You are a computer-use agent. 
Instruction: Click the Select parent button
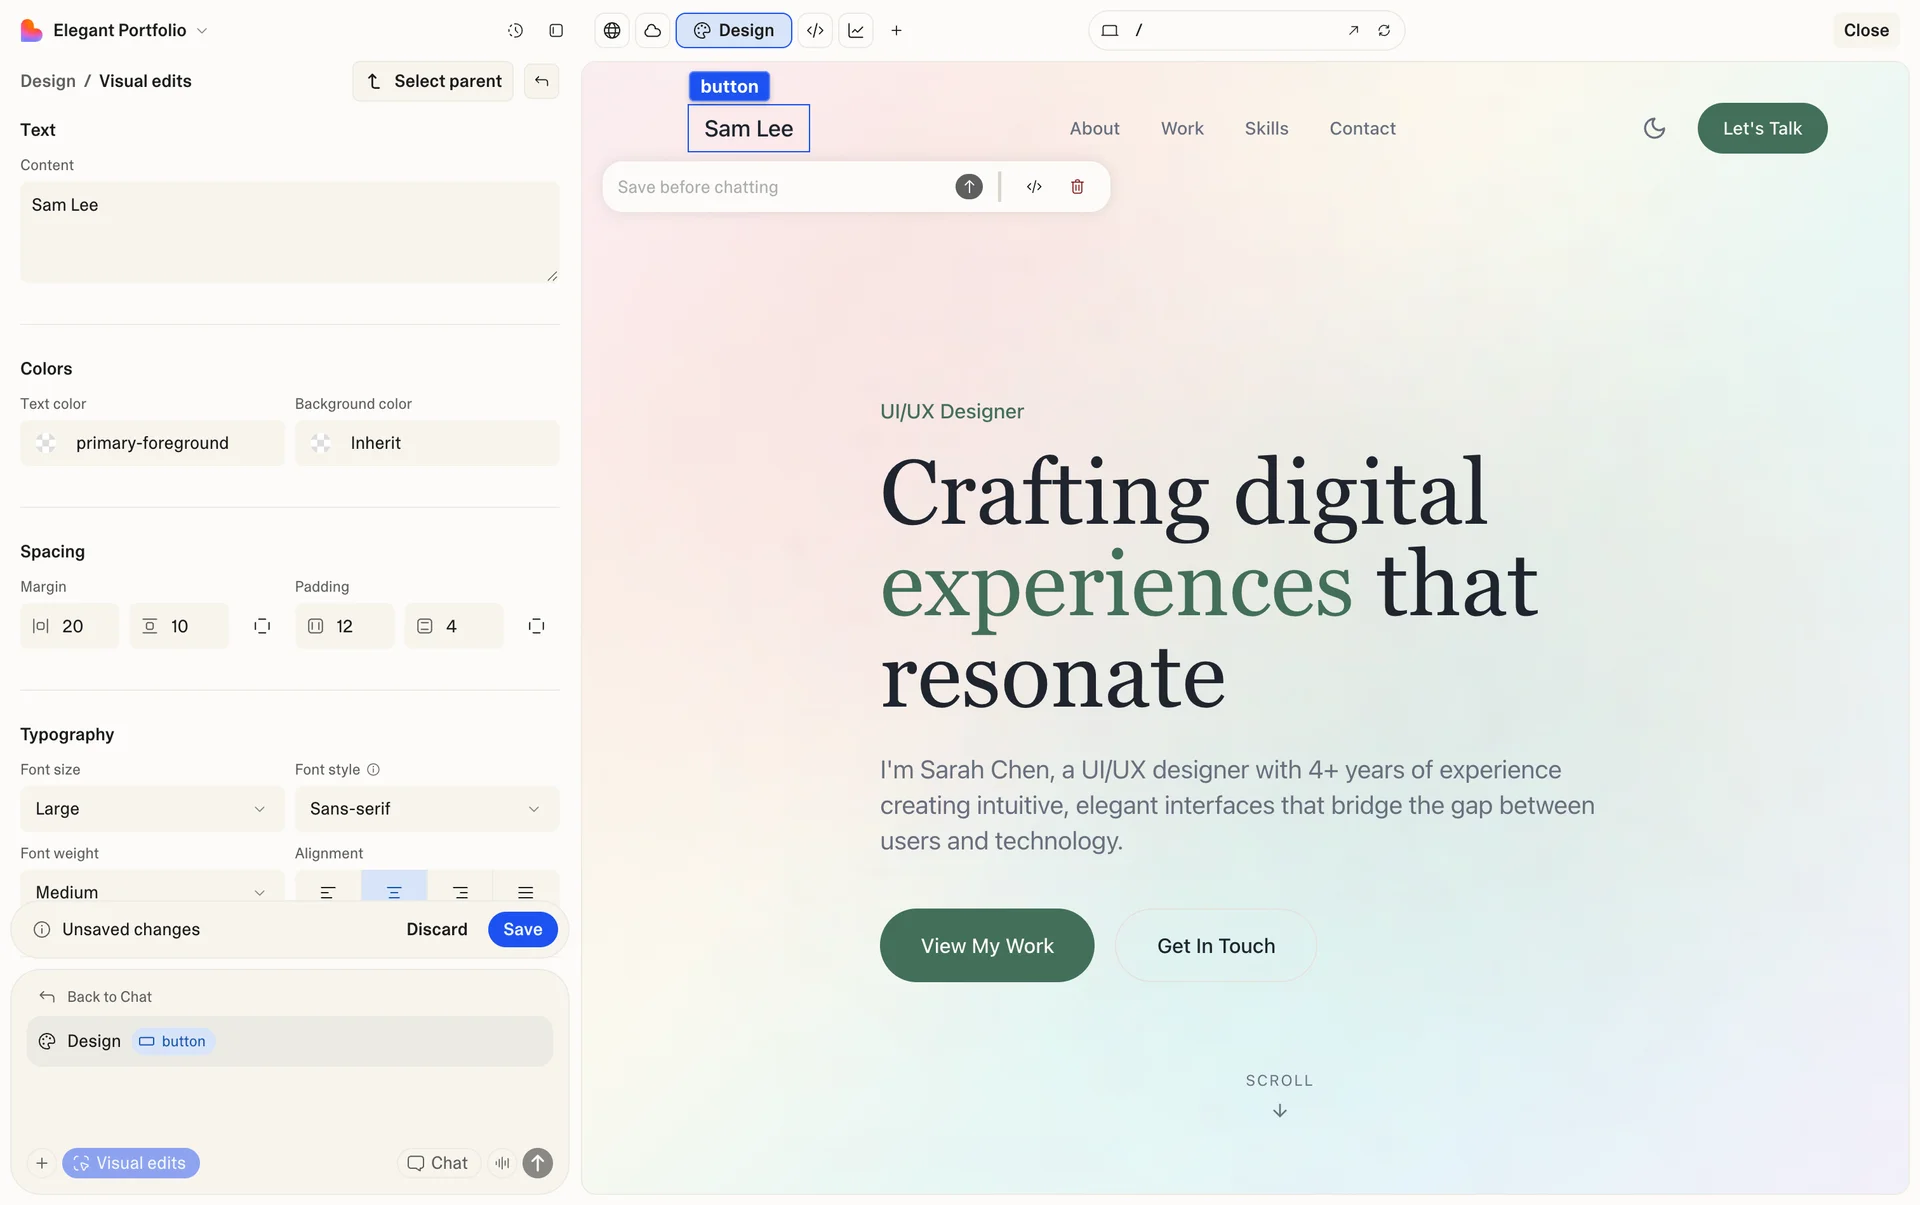point(433,81)
